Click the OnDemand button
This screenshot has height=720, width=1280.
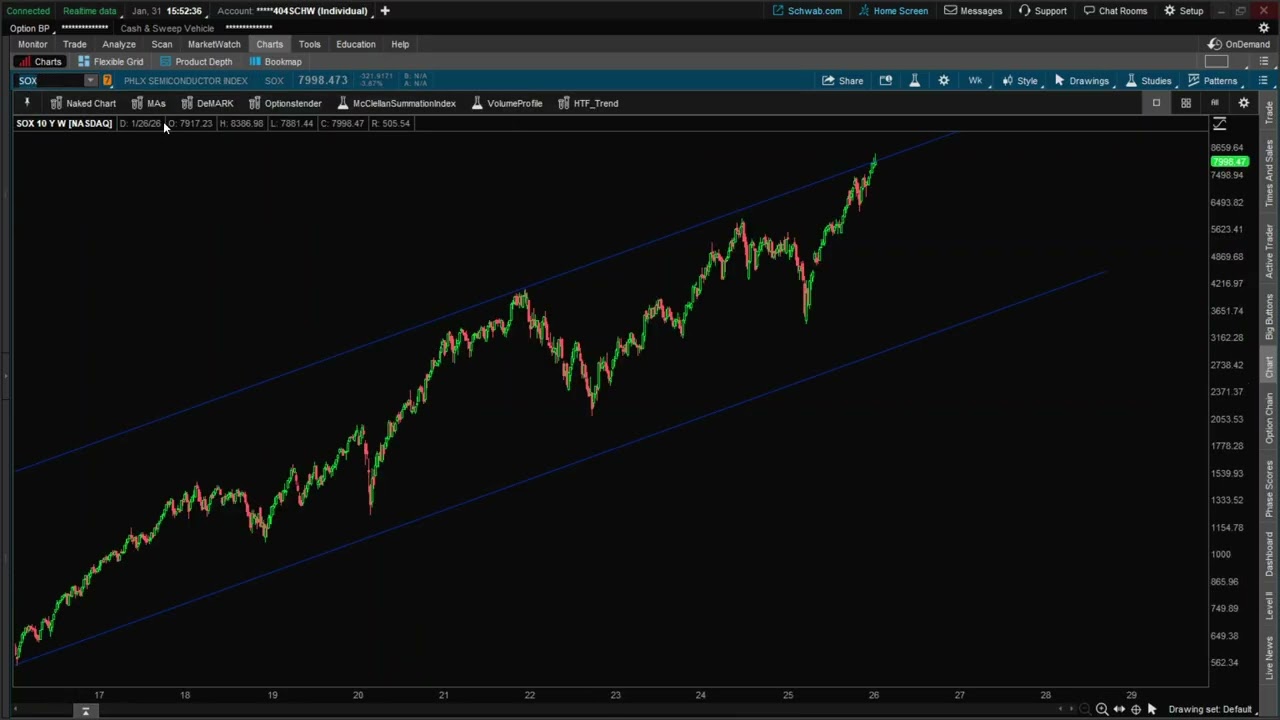[x=1239, y=44]
